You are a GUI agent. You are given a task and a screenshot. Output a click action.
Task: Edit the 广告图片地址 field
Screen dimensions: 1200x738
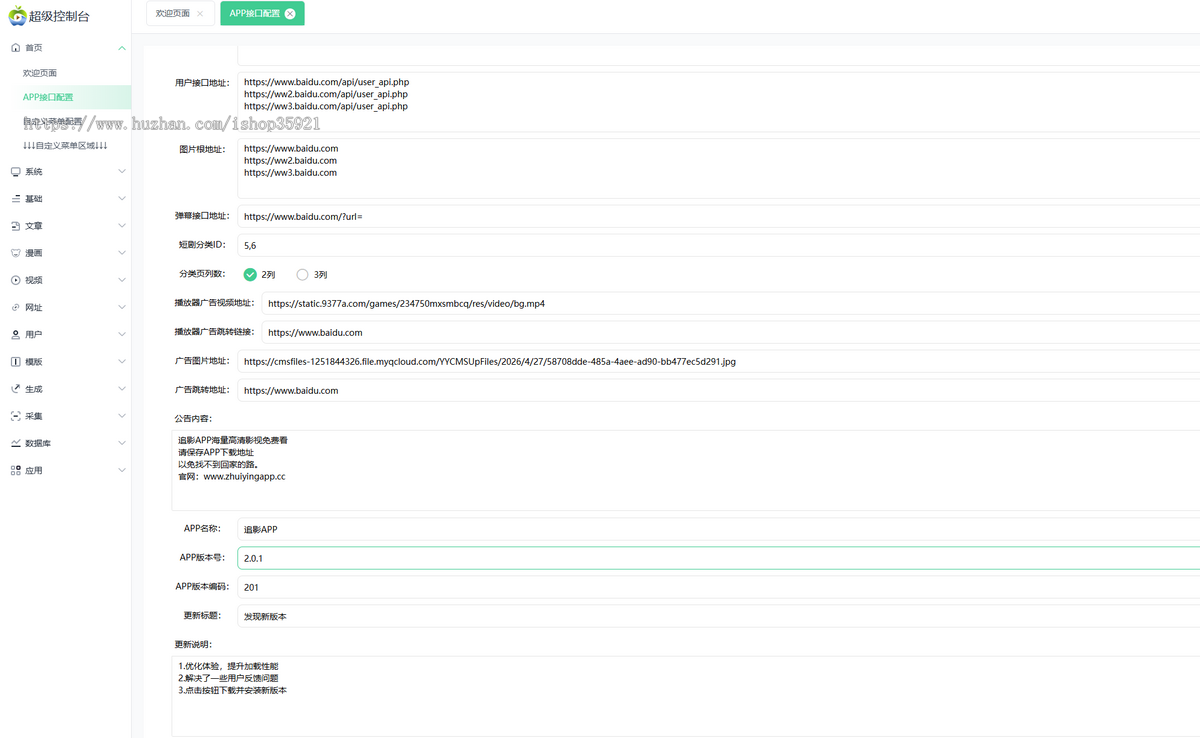click(718, 361)
